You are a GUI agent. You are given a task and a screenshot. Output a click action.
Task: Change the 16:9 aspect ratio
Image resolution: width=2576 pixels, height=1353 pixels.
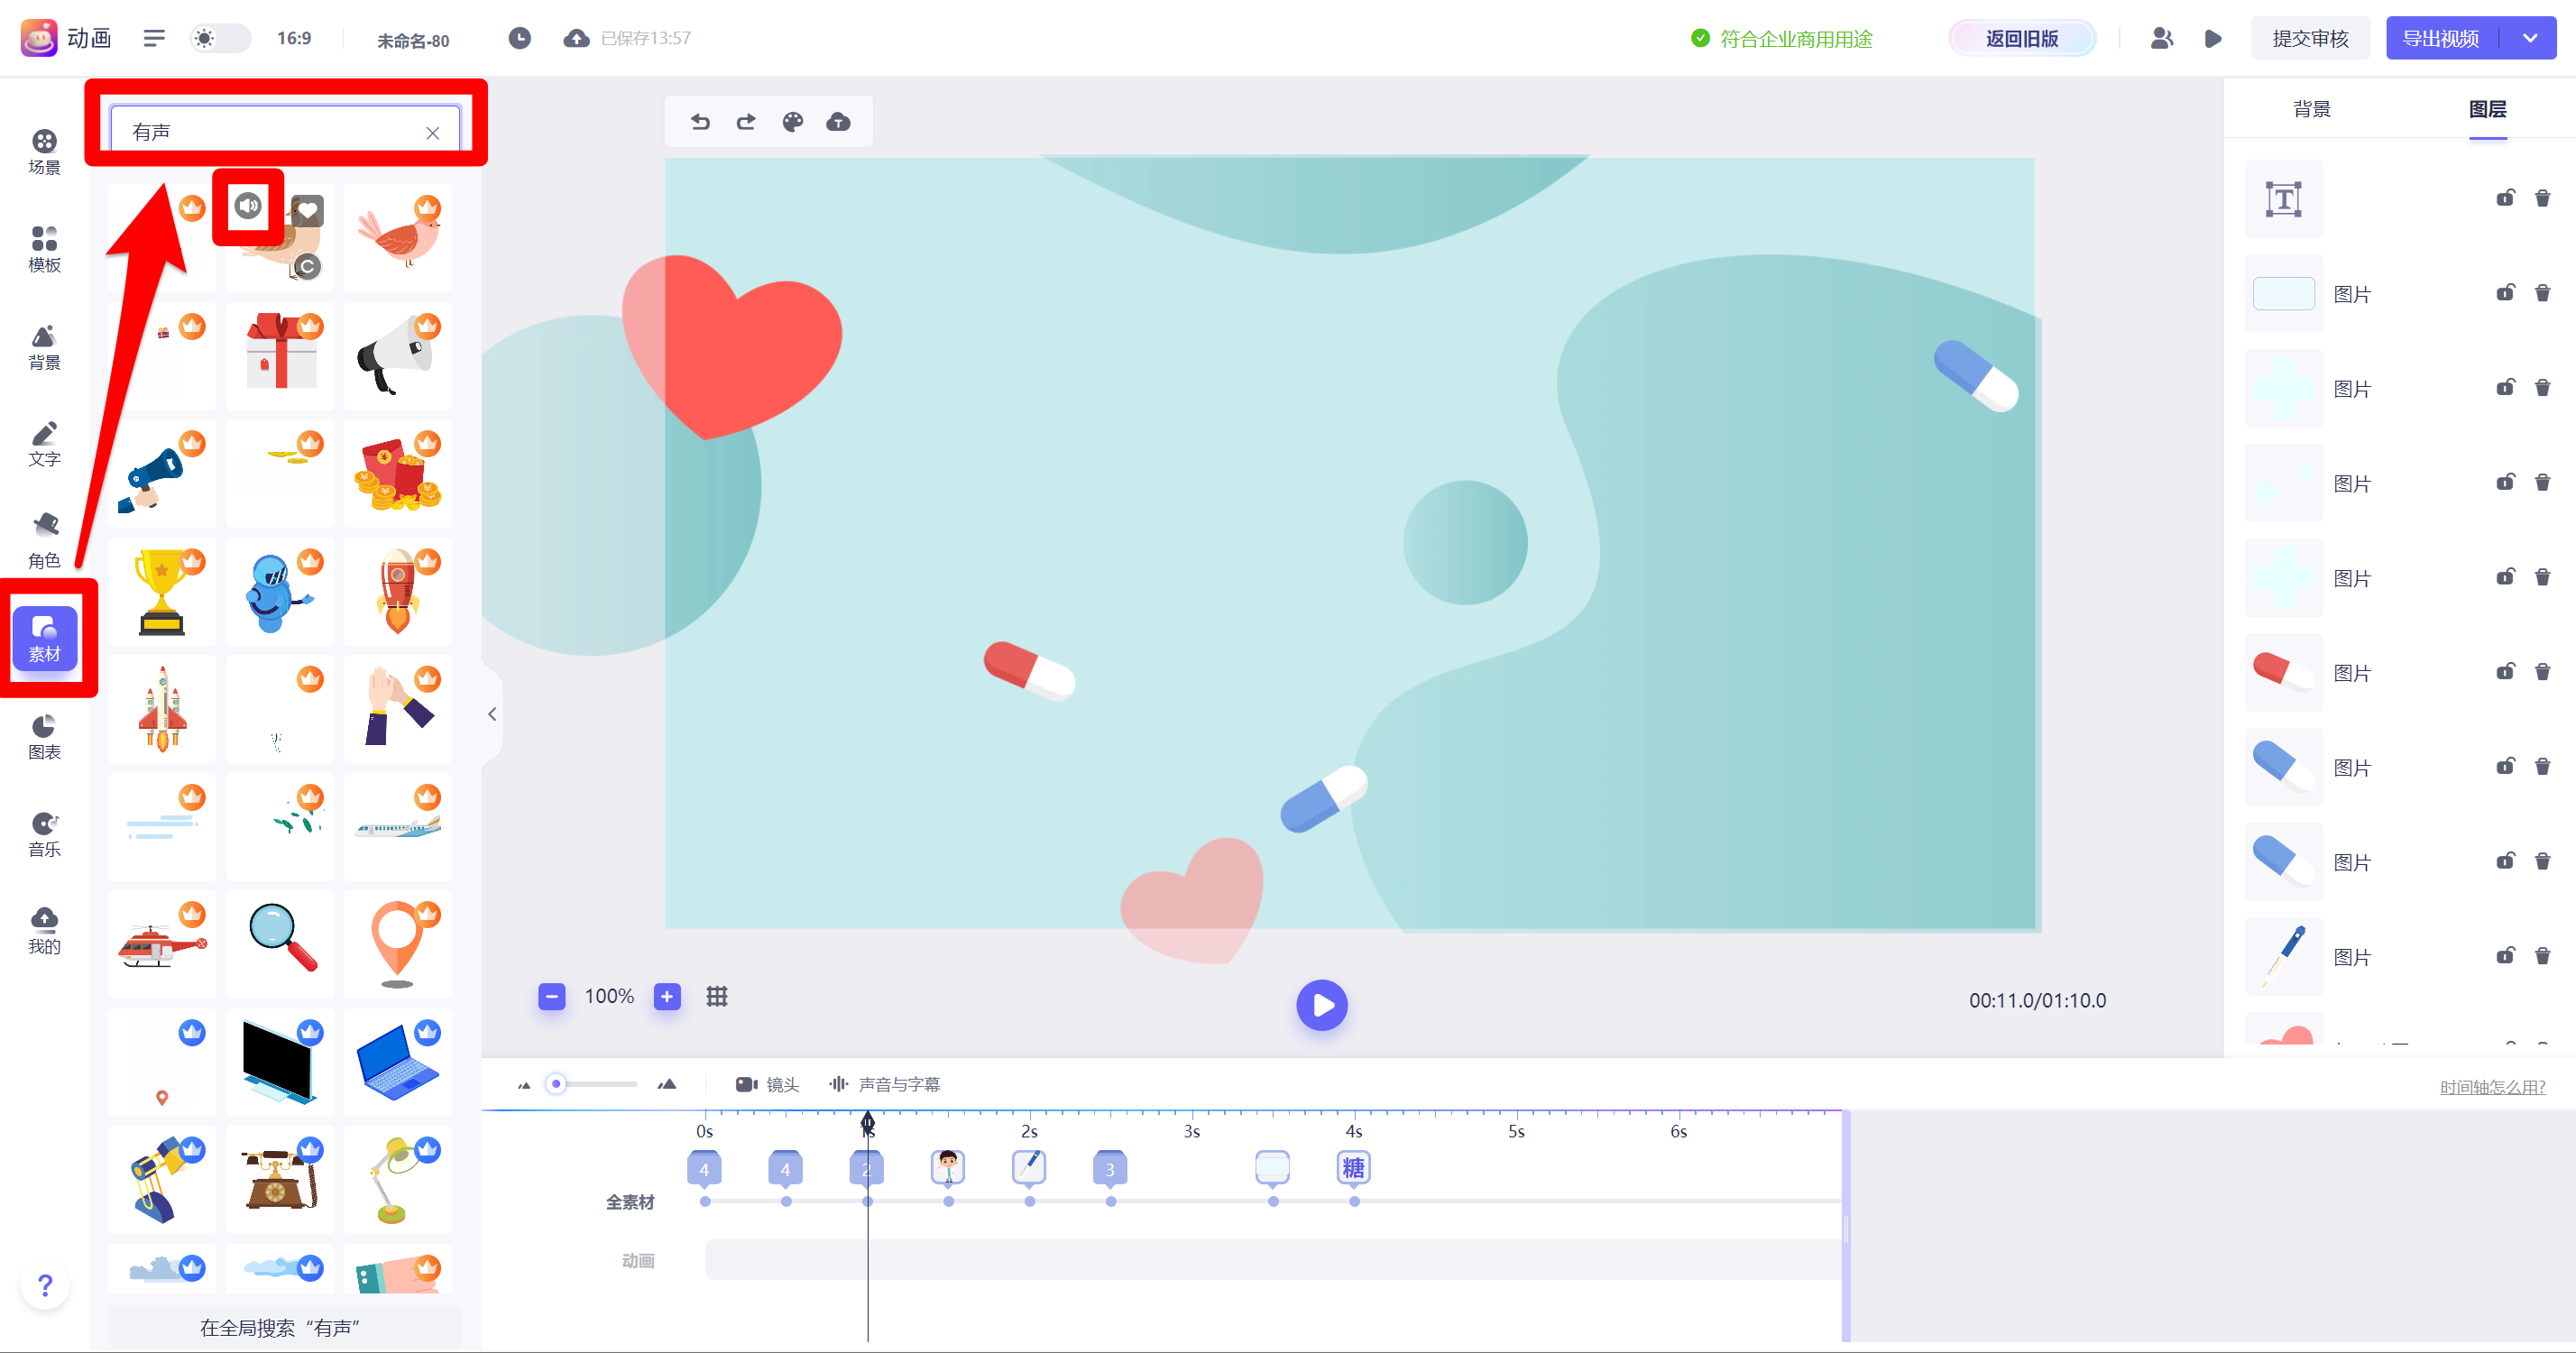pos(294,38)
